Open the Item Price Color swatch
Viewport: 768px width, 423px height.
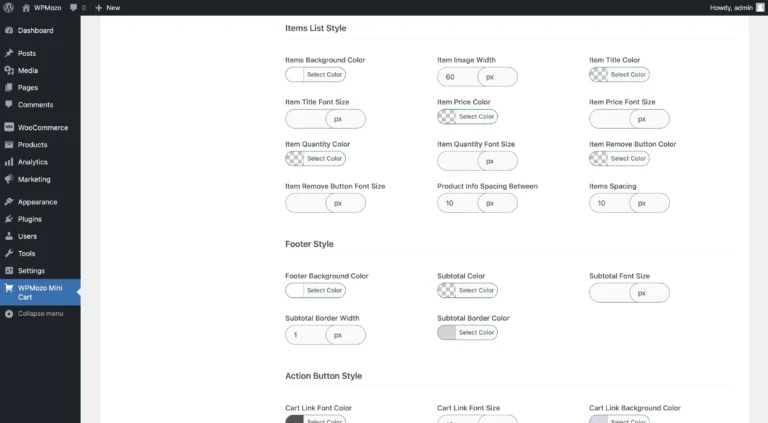[447, 117]
